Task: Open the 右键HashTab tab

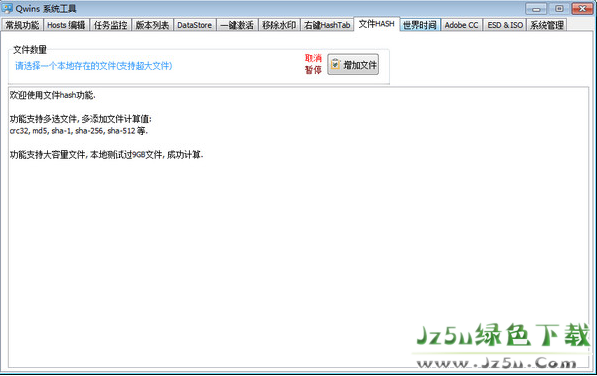Action: (x=327, y=25)
